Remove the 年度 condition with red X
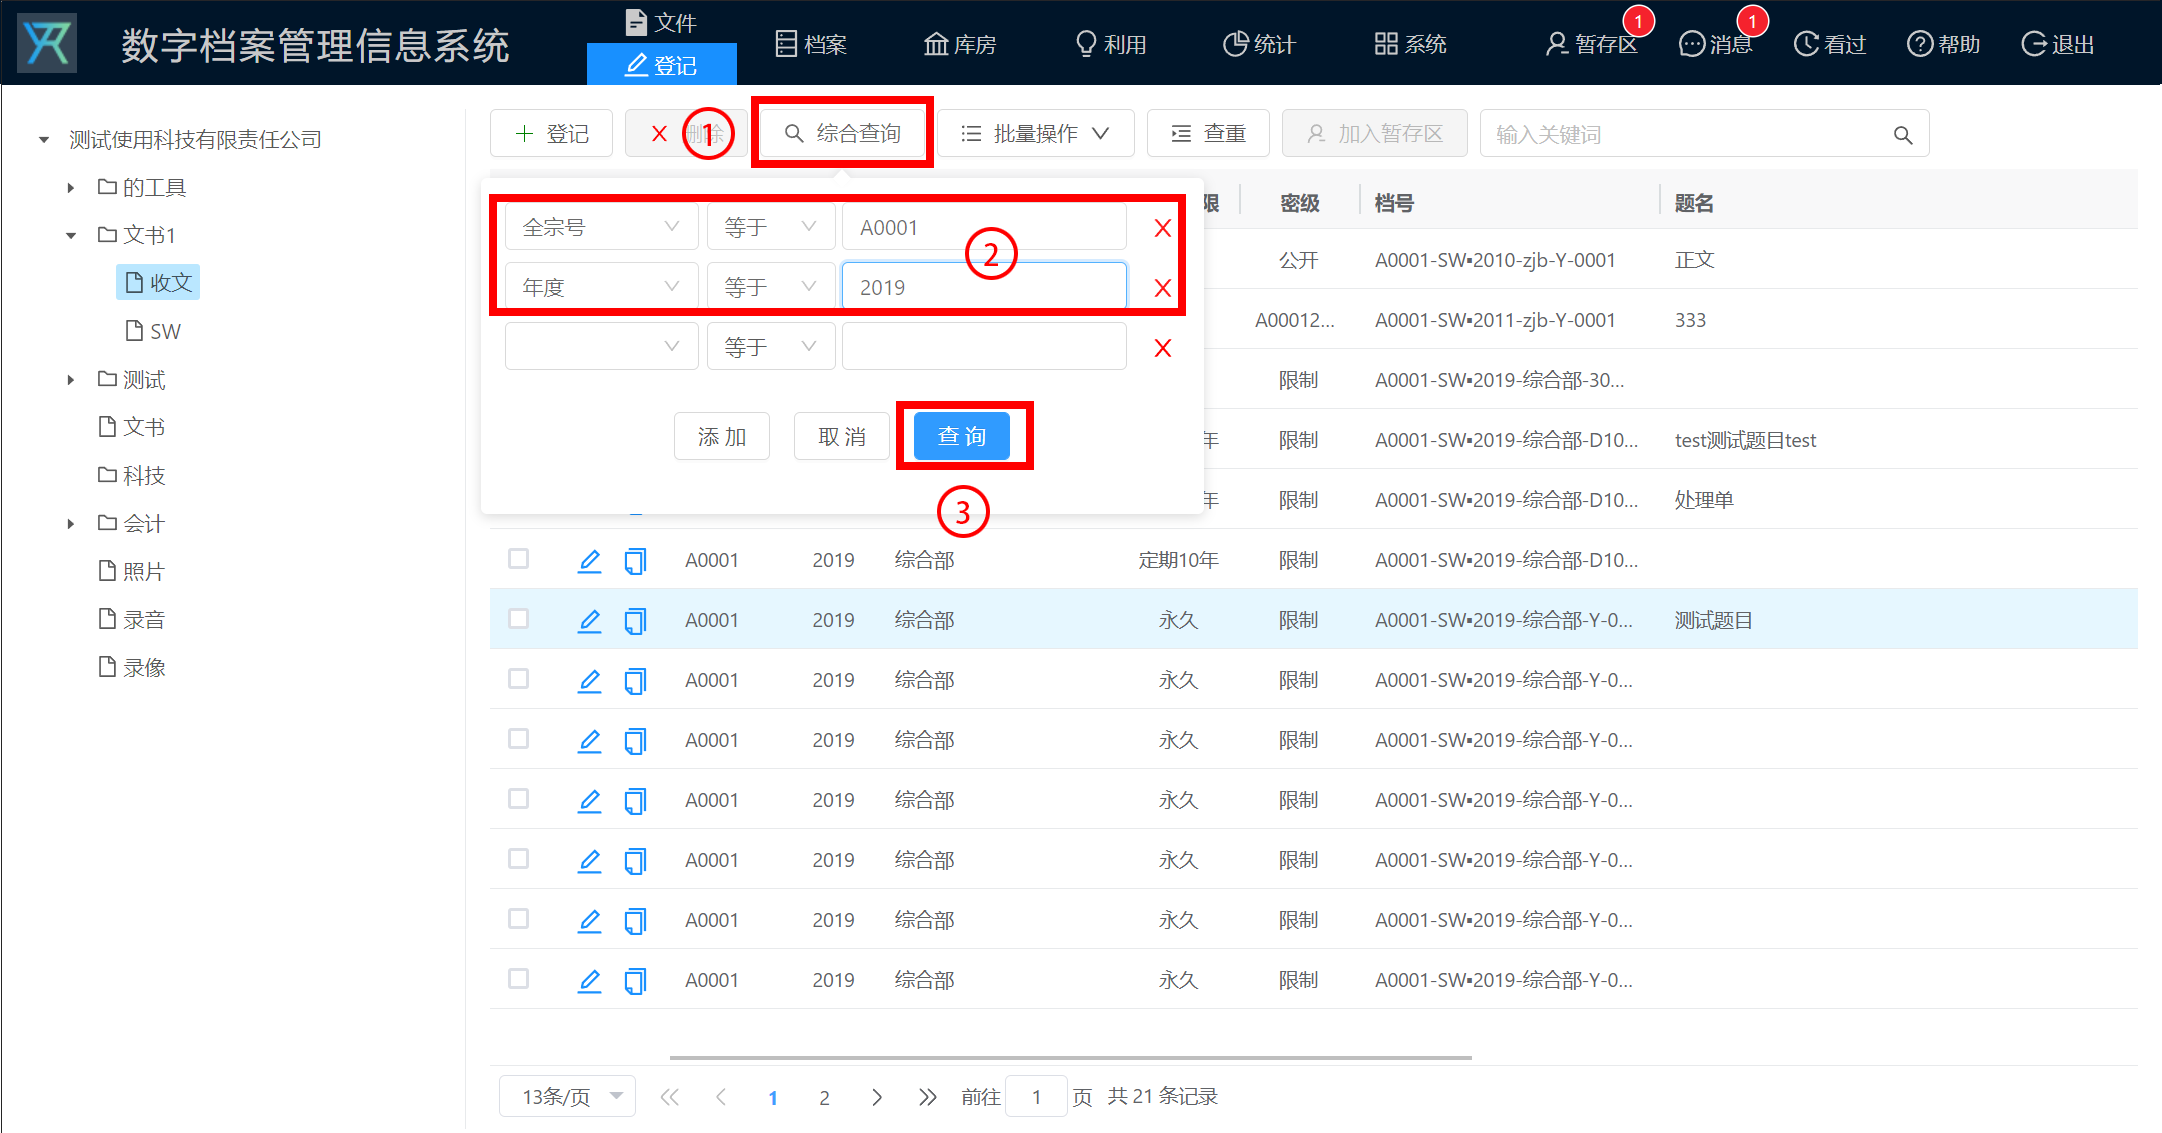2162x1133 pixels. click(1162, 288)
